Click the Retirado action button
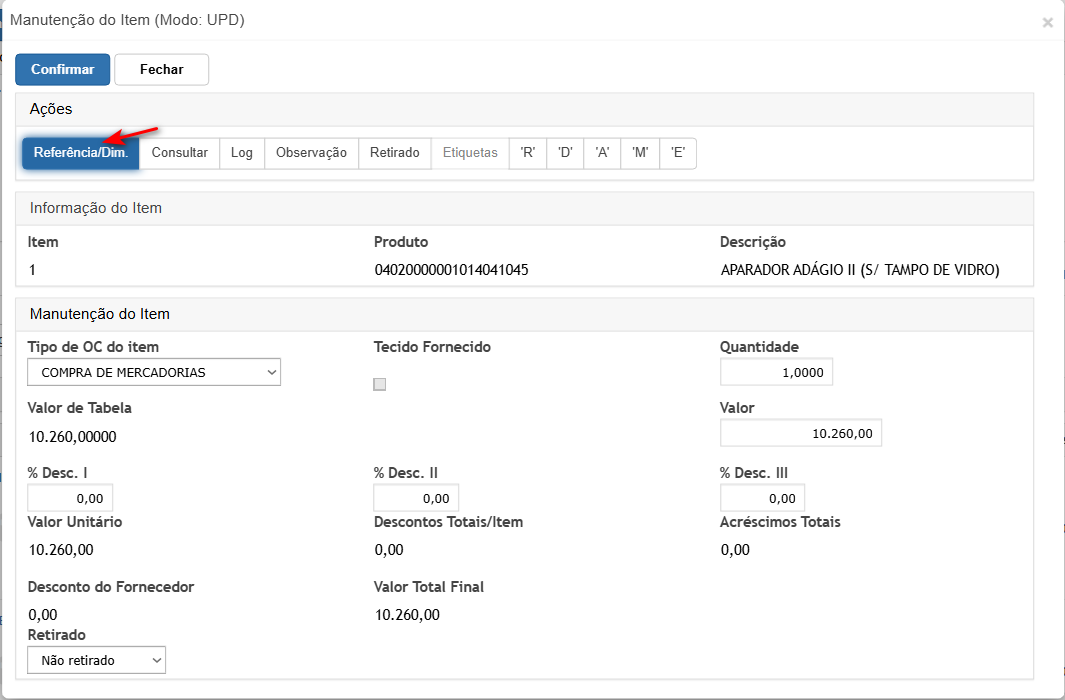The width and height of the screenshot is (1065, 700). [x=395, y=153]
